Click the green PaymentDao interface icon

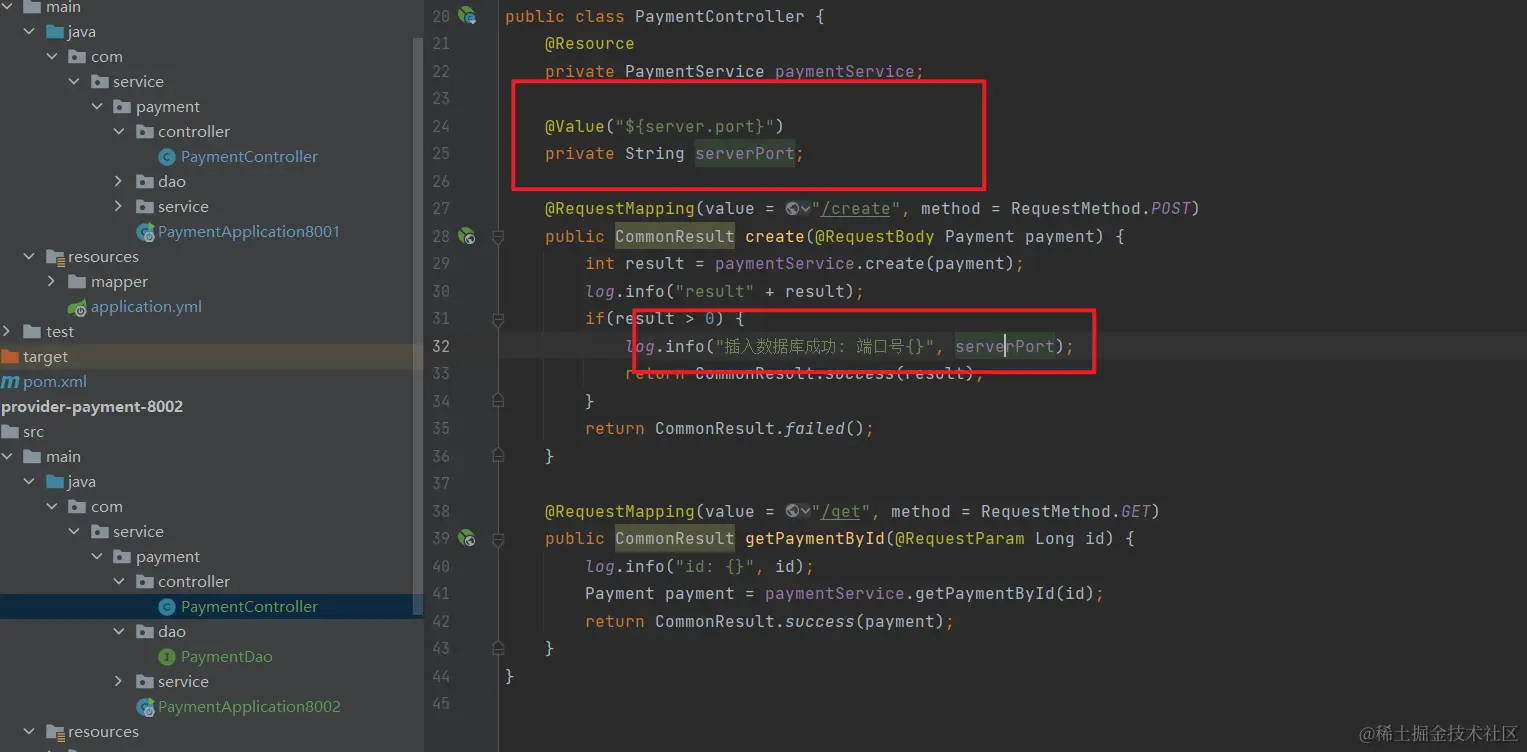pyautogui.click(x=167, y=657)
